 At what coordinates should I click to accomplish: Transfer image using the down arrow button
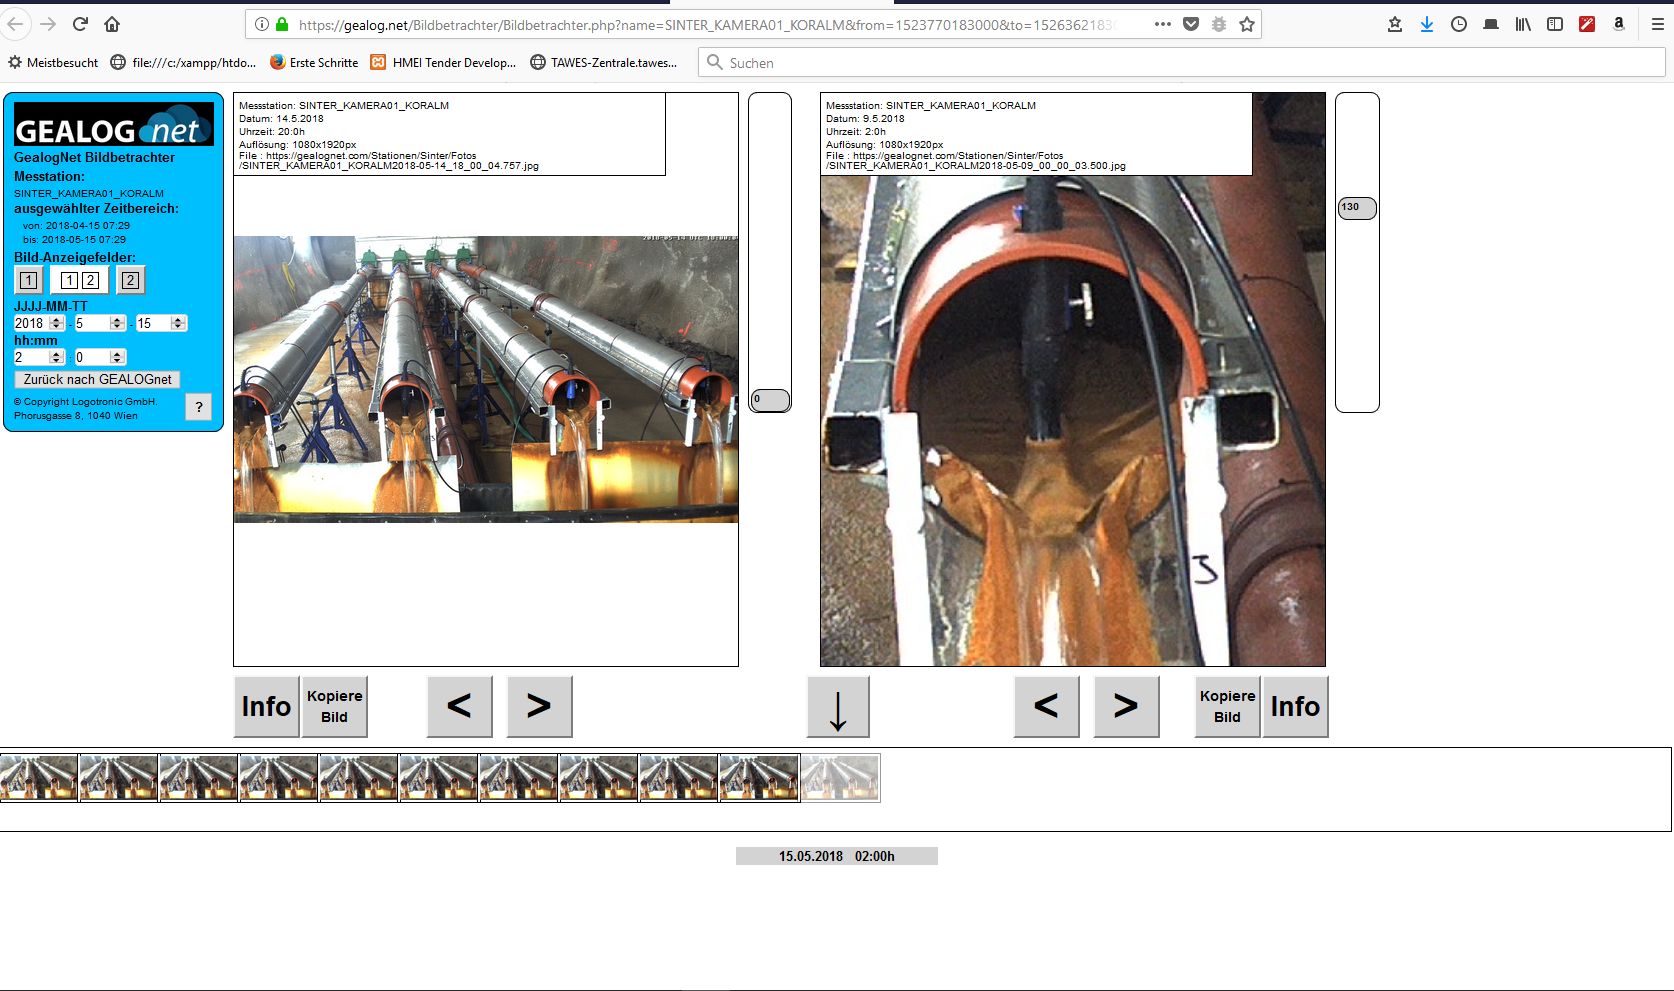[837, 707]
